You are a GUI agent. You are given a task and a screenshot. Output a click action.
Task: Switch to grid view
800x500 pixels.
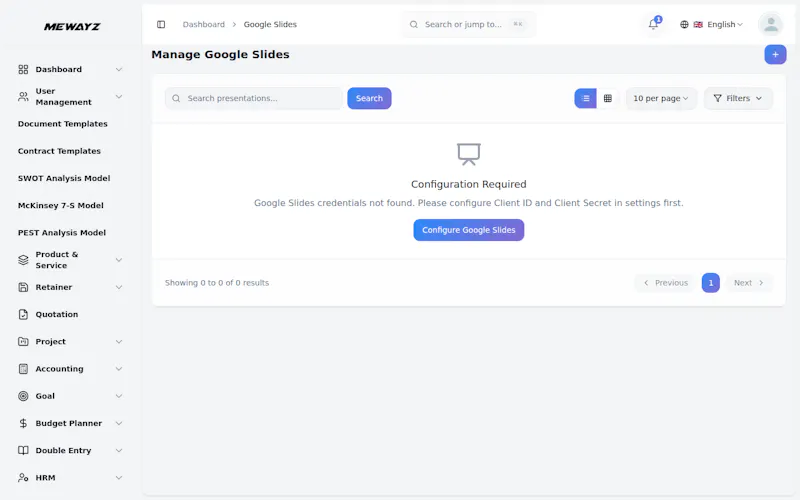(607, 98)
